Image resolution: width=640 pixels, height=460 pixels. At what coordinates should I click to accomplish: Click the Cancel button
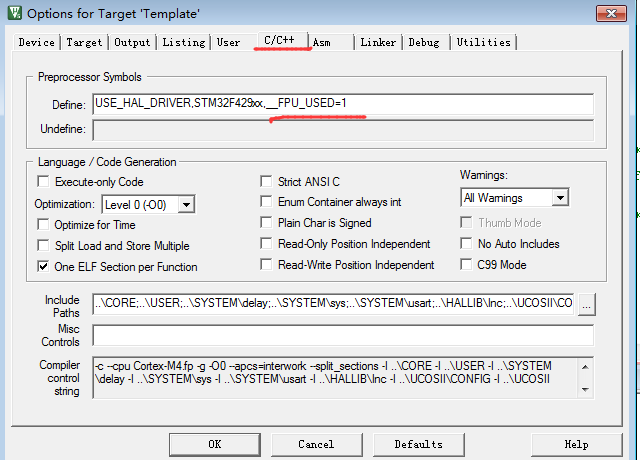pos(316,444)
